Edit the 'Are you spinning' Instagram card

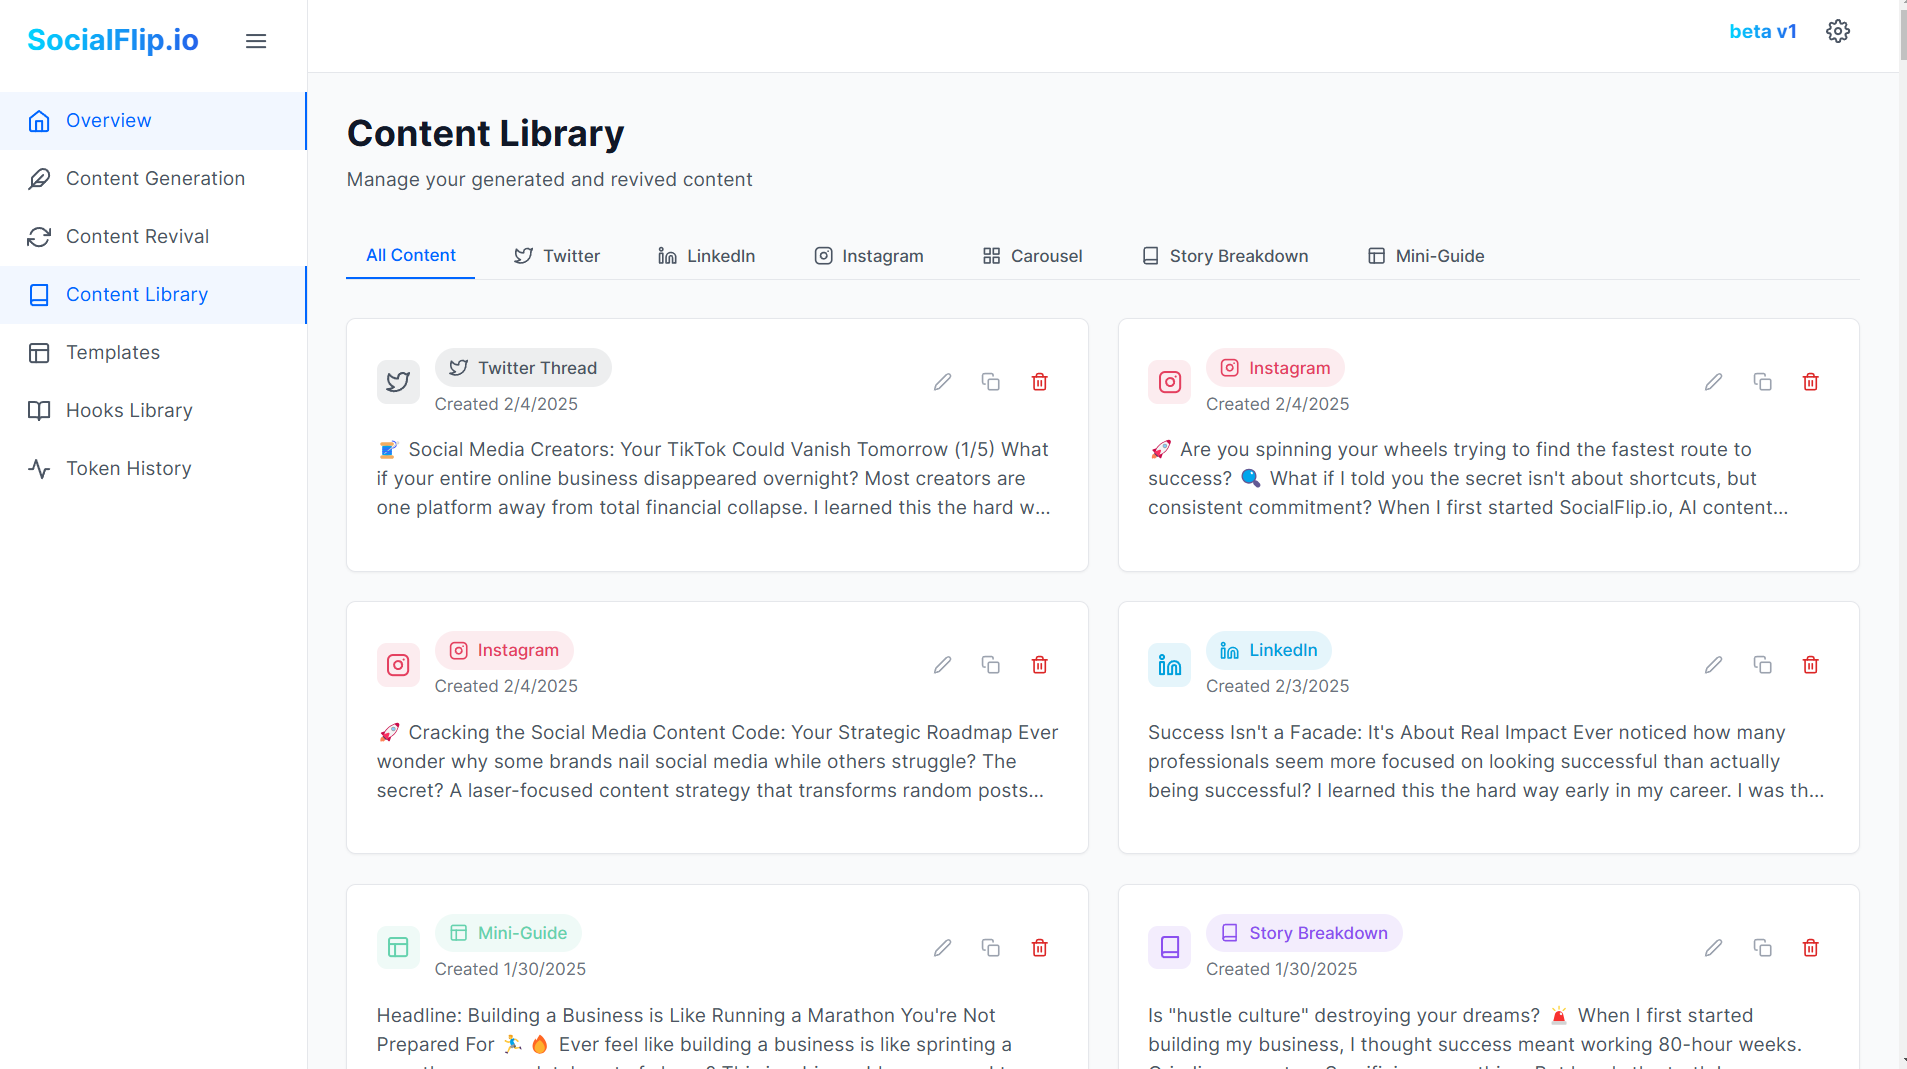pos(1714,382)
